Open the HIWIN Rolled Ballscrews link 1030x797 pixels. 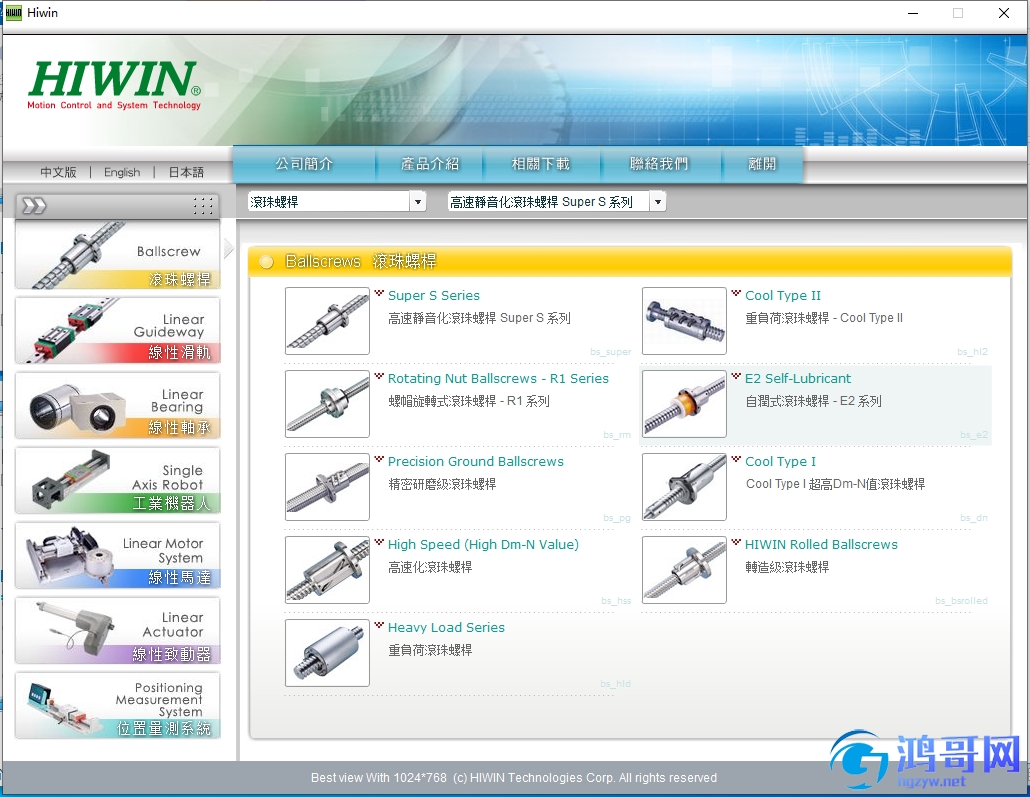[x=821, y=545]
